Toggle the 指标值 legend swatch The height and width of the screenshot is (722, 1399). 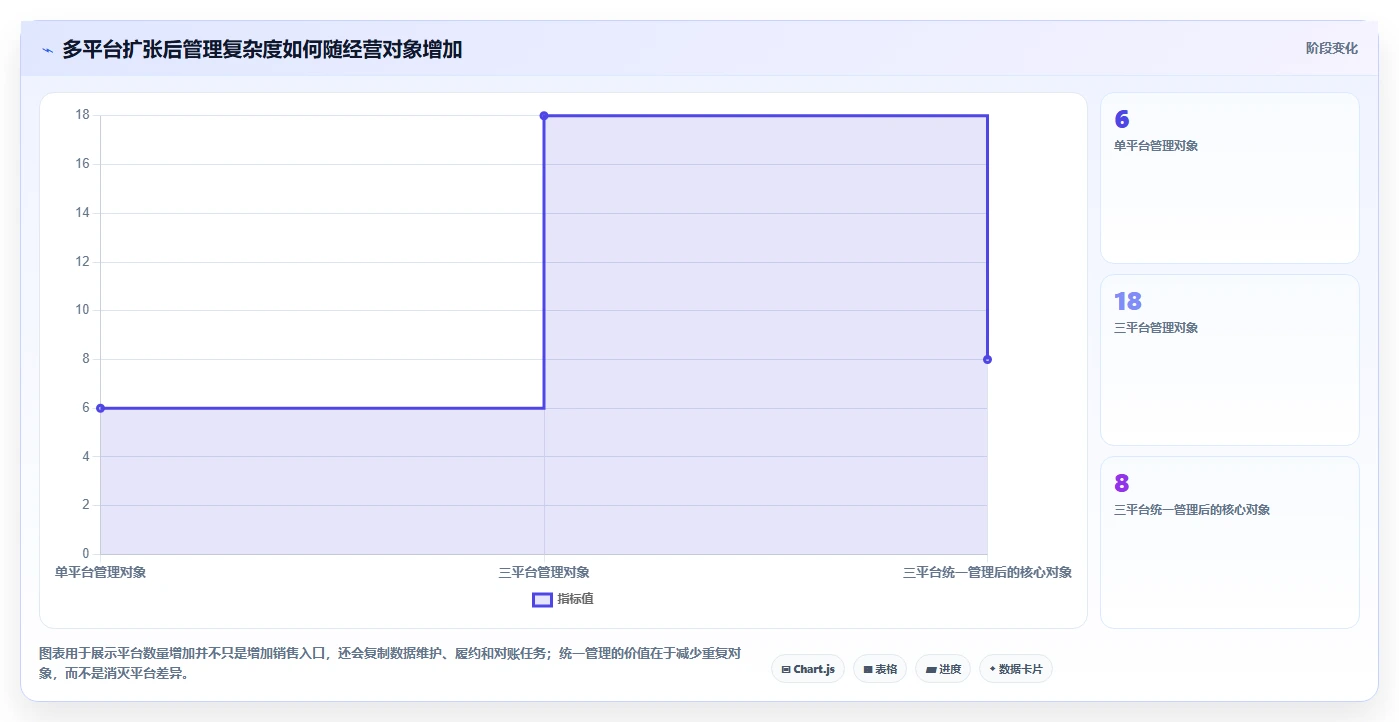[542, 599]
